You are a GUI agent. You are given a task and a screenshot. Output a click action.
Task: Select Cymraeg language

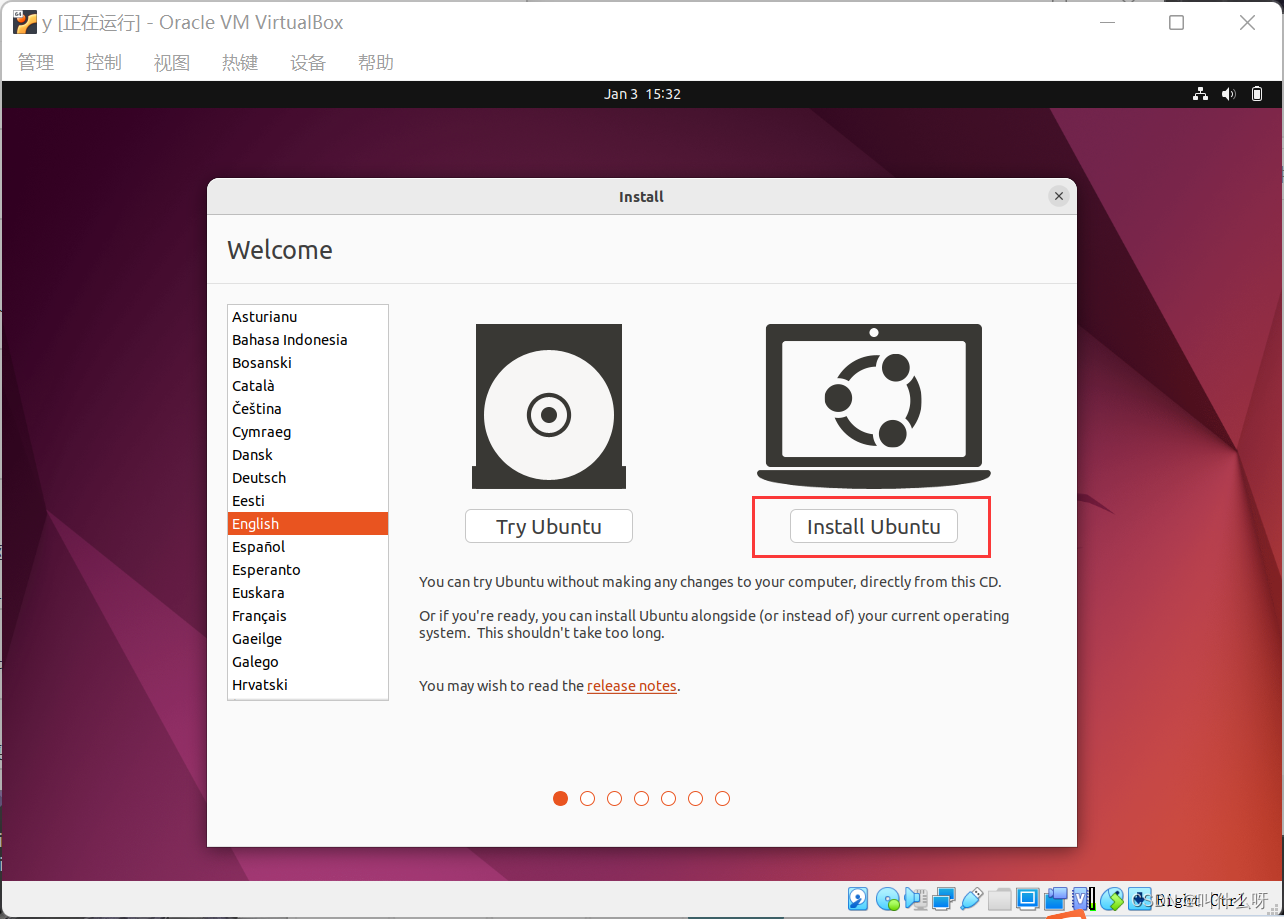point(308,432)
